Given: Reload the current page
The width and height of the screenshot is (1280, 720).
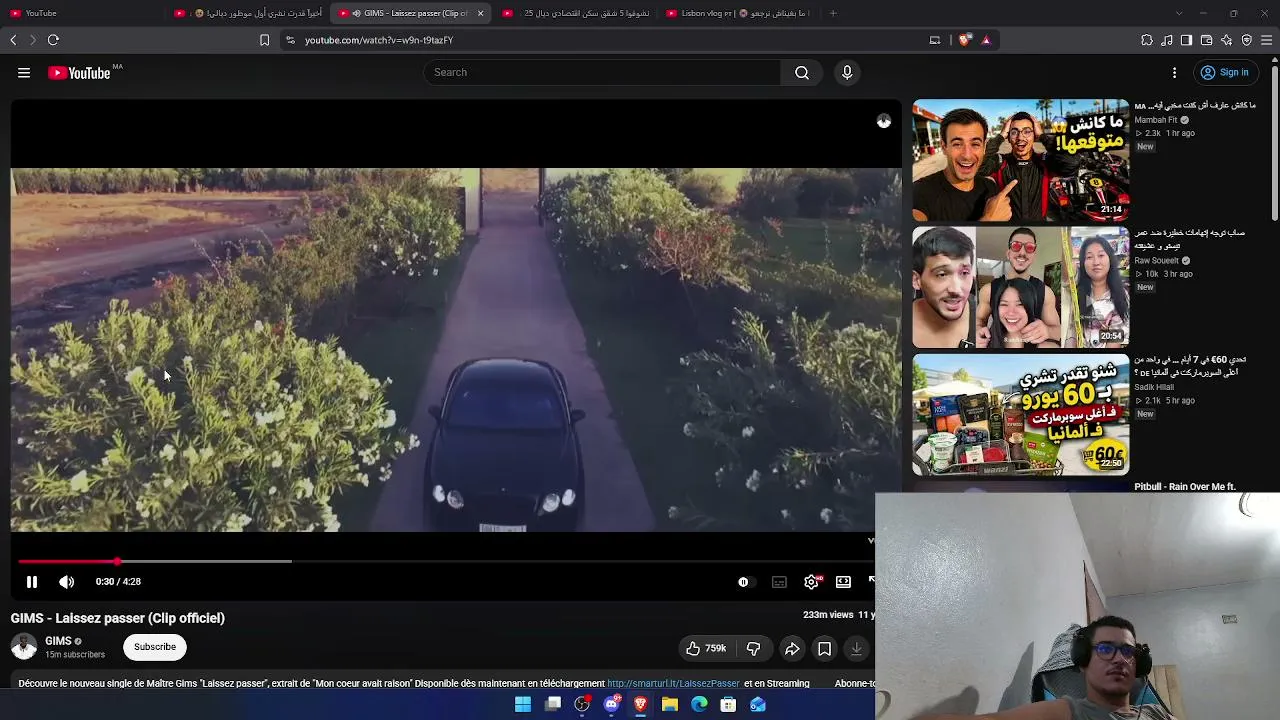Looking at the screenshot, I should point(53,40).
